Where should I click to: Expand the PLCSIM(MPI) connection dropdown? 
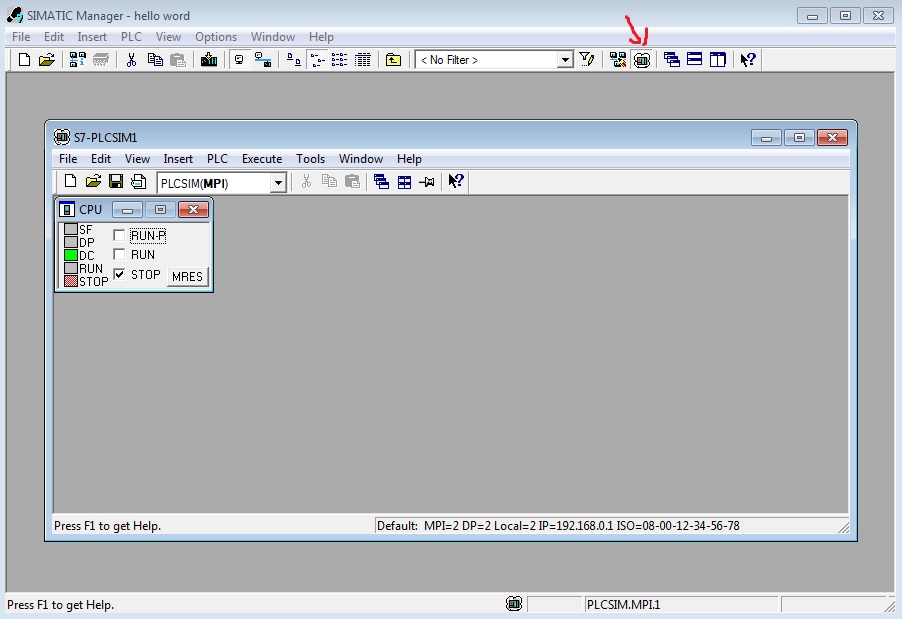pos(278,183)
